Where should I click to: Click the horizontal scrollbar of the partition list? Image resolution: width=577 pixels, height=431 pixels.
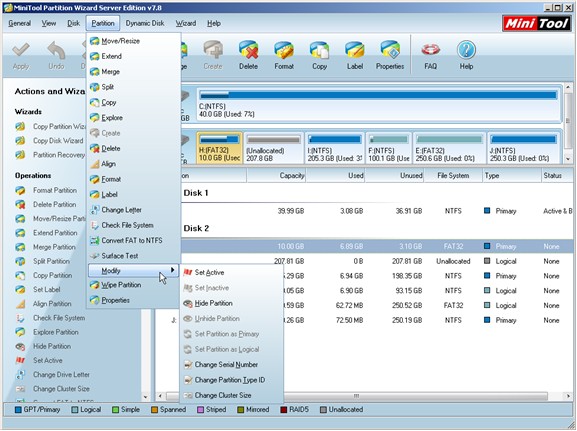tap(357, 396)
